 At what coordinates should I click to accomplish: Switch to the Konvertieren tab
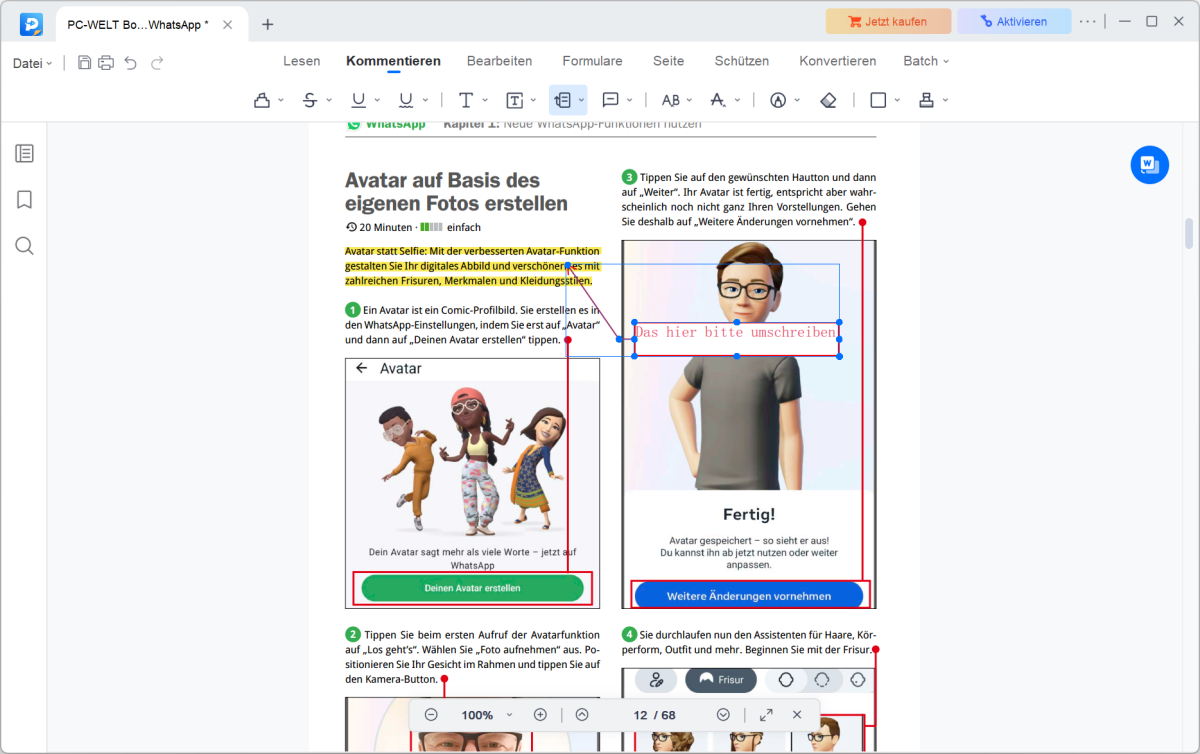pos(837,61)
